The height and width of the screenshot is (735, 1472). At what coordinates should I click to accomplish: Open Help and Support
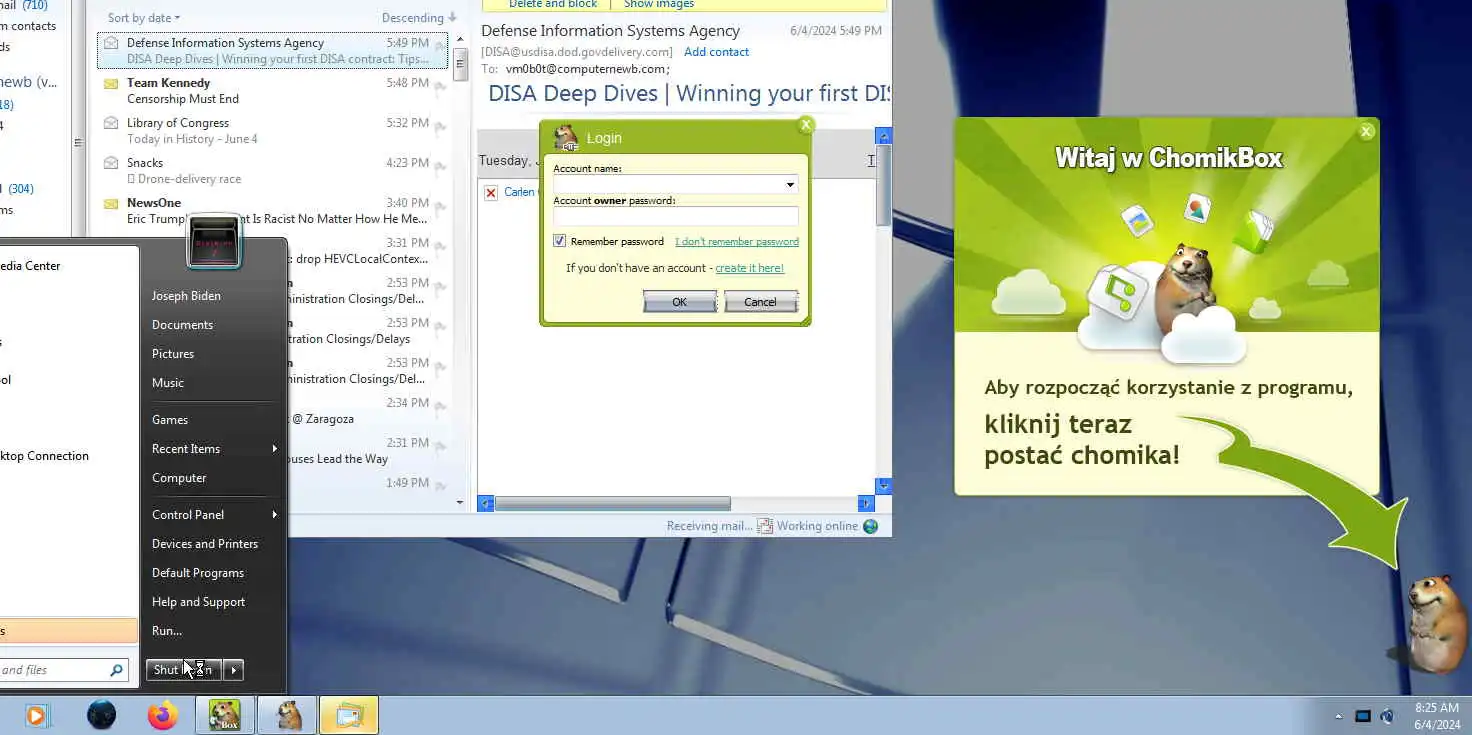[x=198, y=602]
